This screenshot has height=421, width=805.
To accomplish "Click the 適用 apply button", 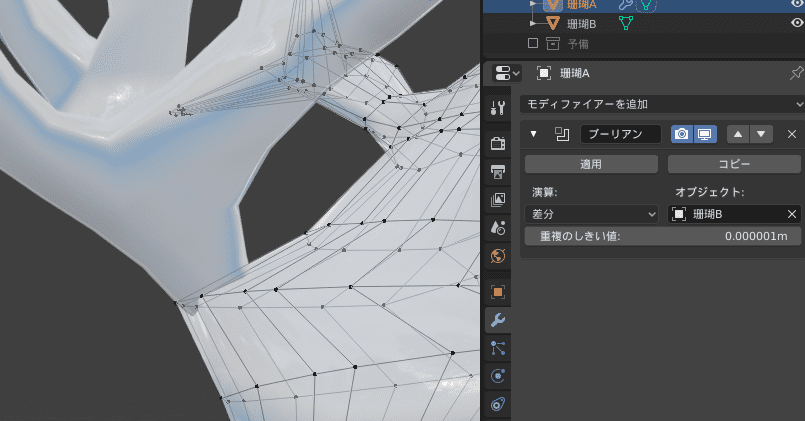I will (591, 164).
